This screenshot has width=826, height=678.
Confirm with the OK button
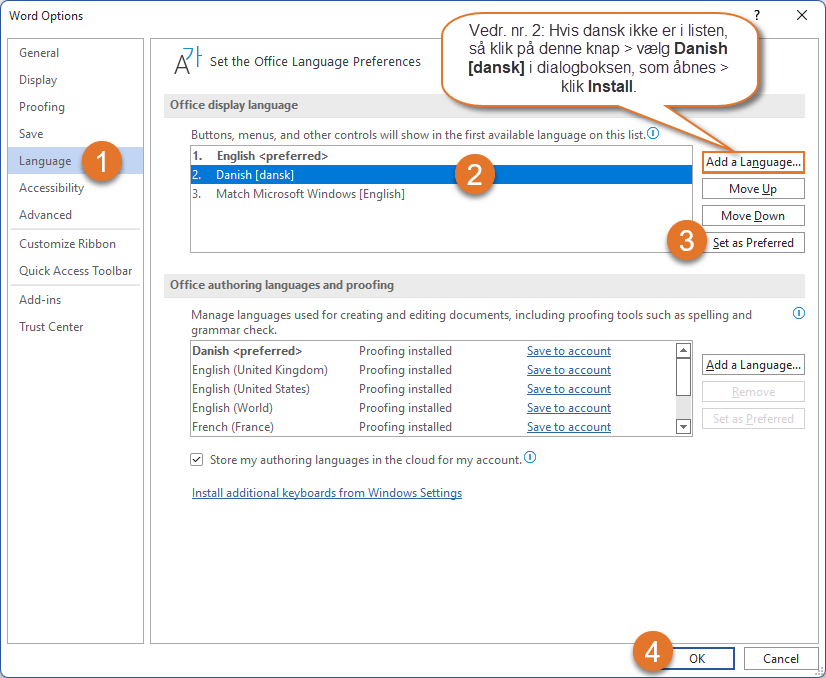click(697, 659)
